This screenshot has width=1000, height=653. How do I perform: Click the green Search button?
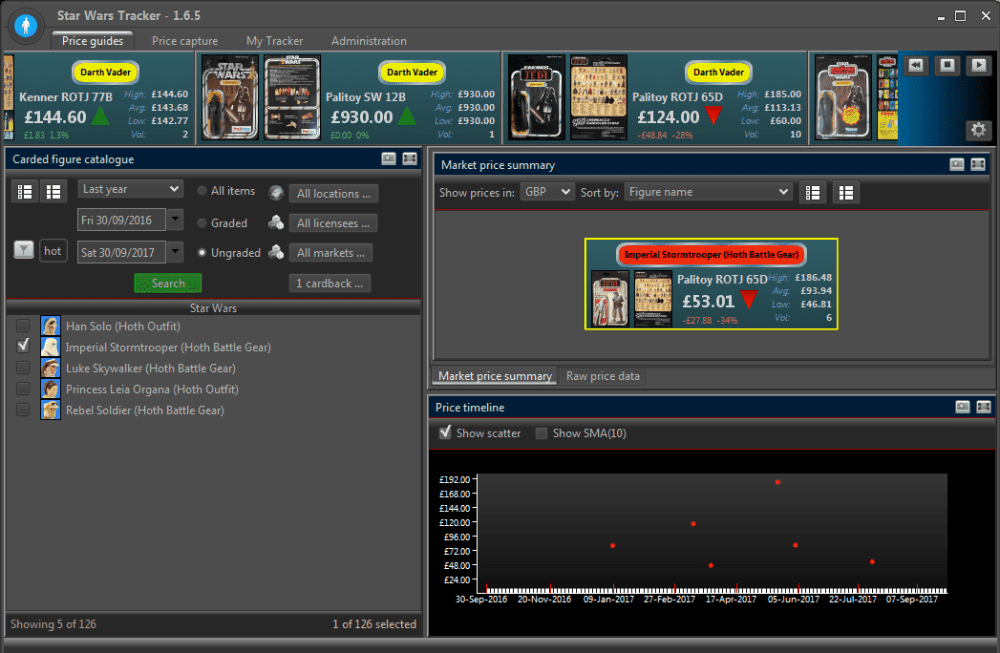(x=168, y=283)
